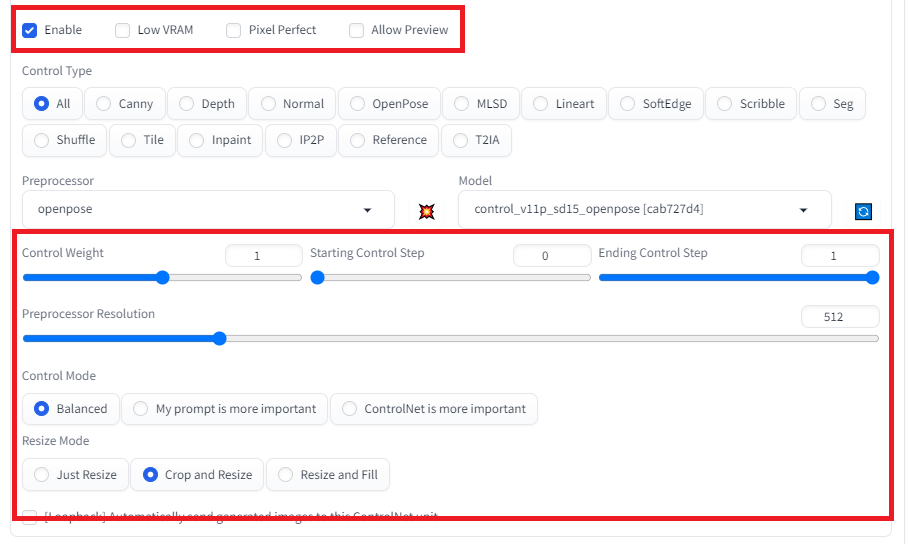
Task: Pick the Inpaint control type
Action: click(x=220, y=140)
